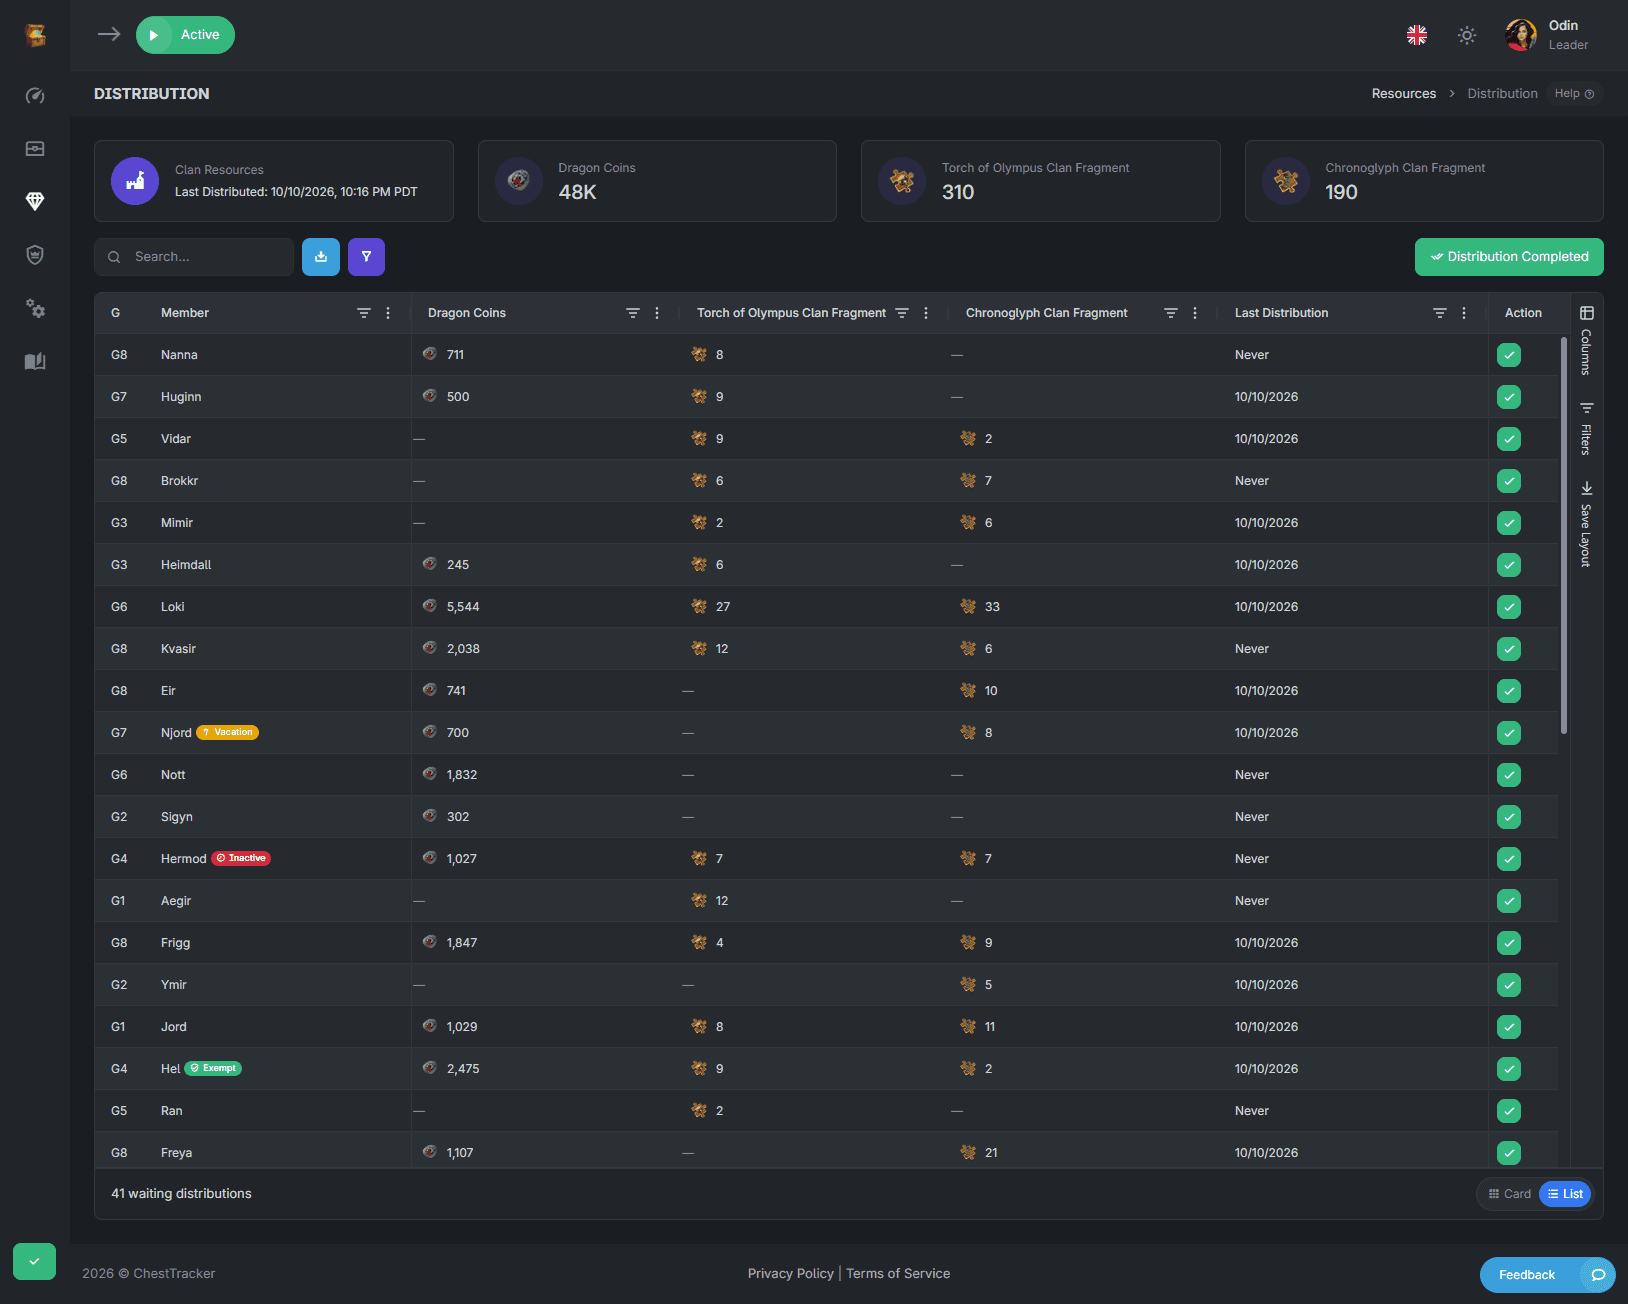Open Torch of Olympus column filter icon
The width and height of the screenshot is (1628, 1304).
click(x=902, y=313)
